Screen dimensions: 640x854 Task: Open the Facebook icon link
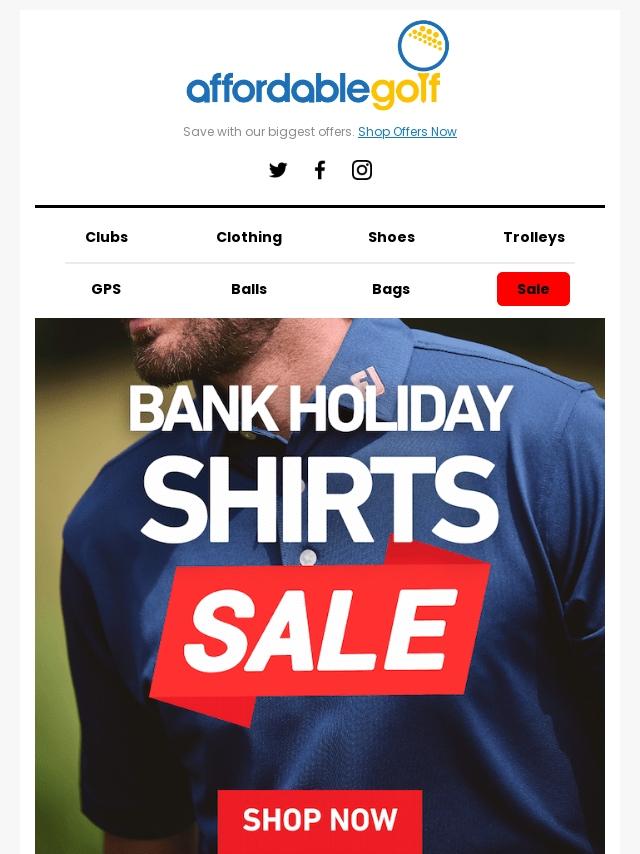[320, 170]
